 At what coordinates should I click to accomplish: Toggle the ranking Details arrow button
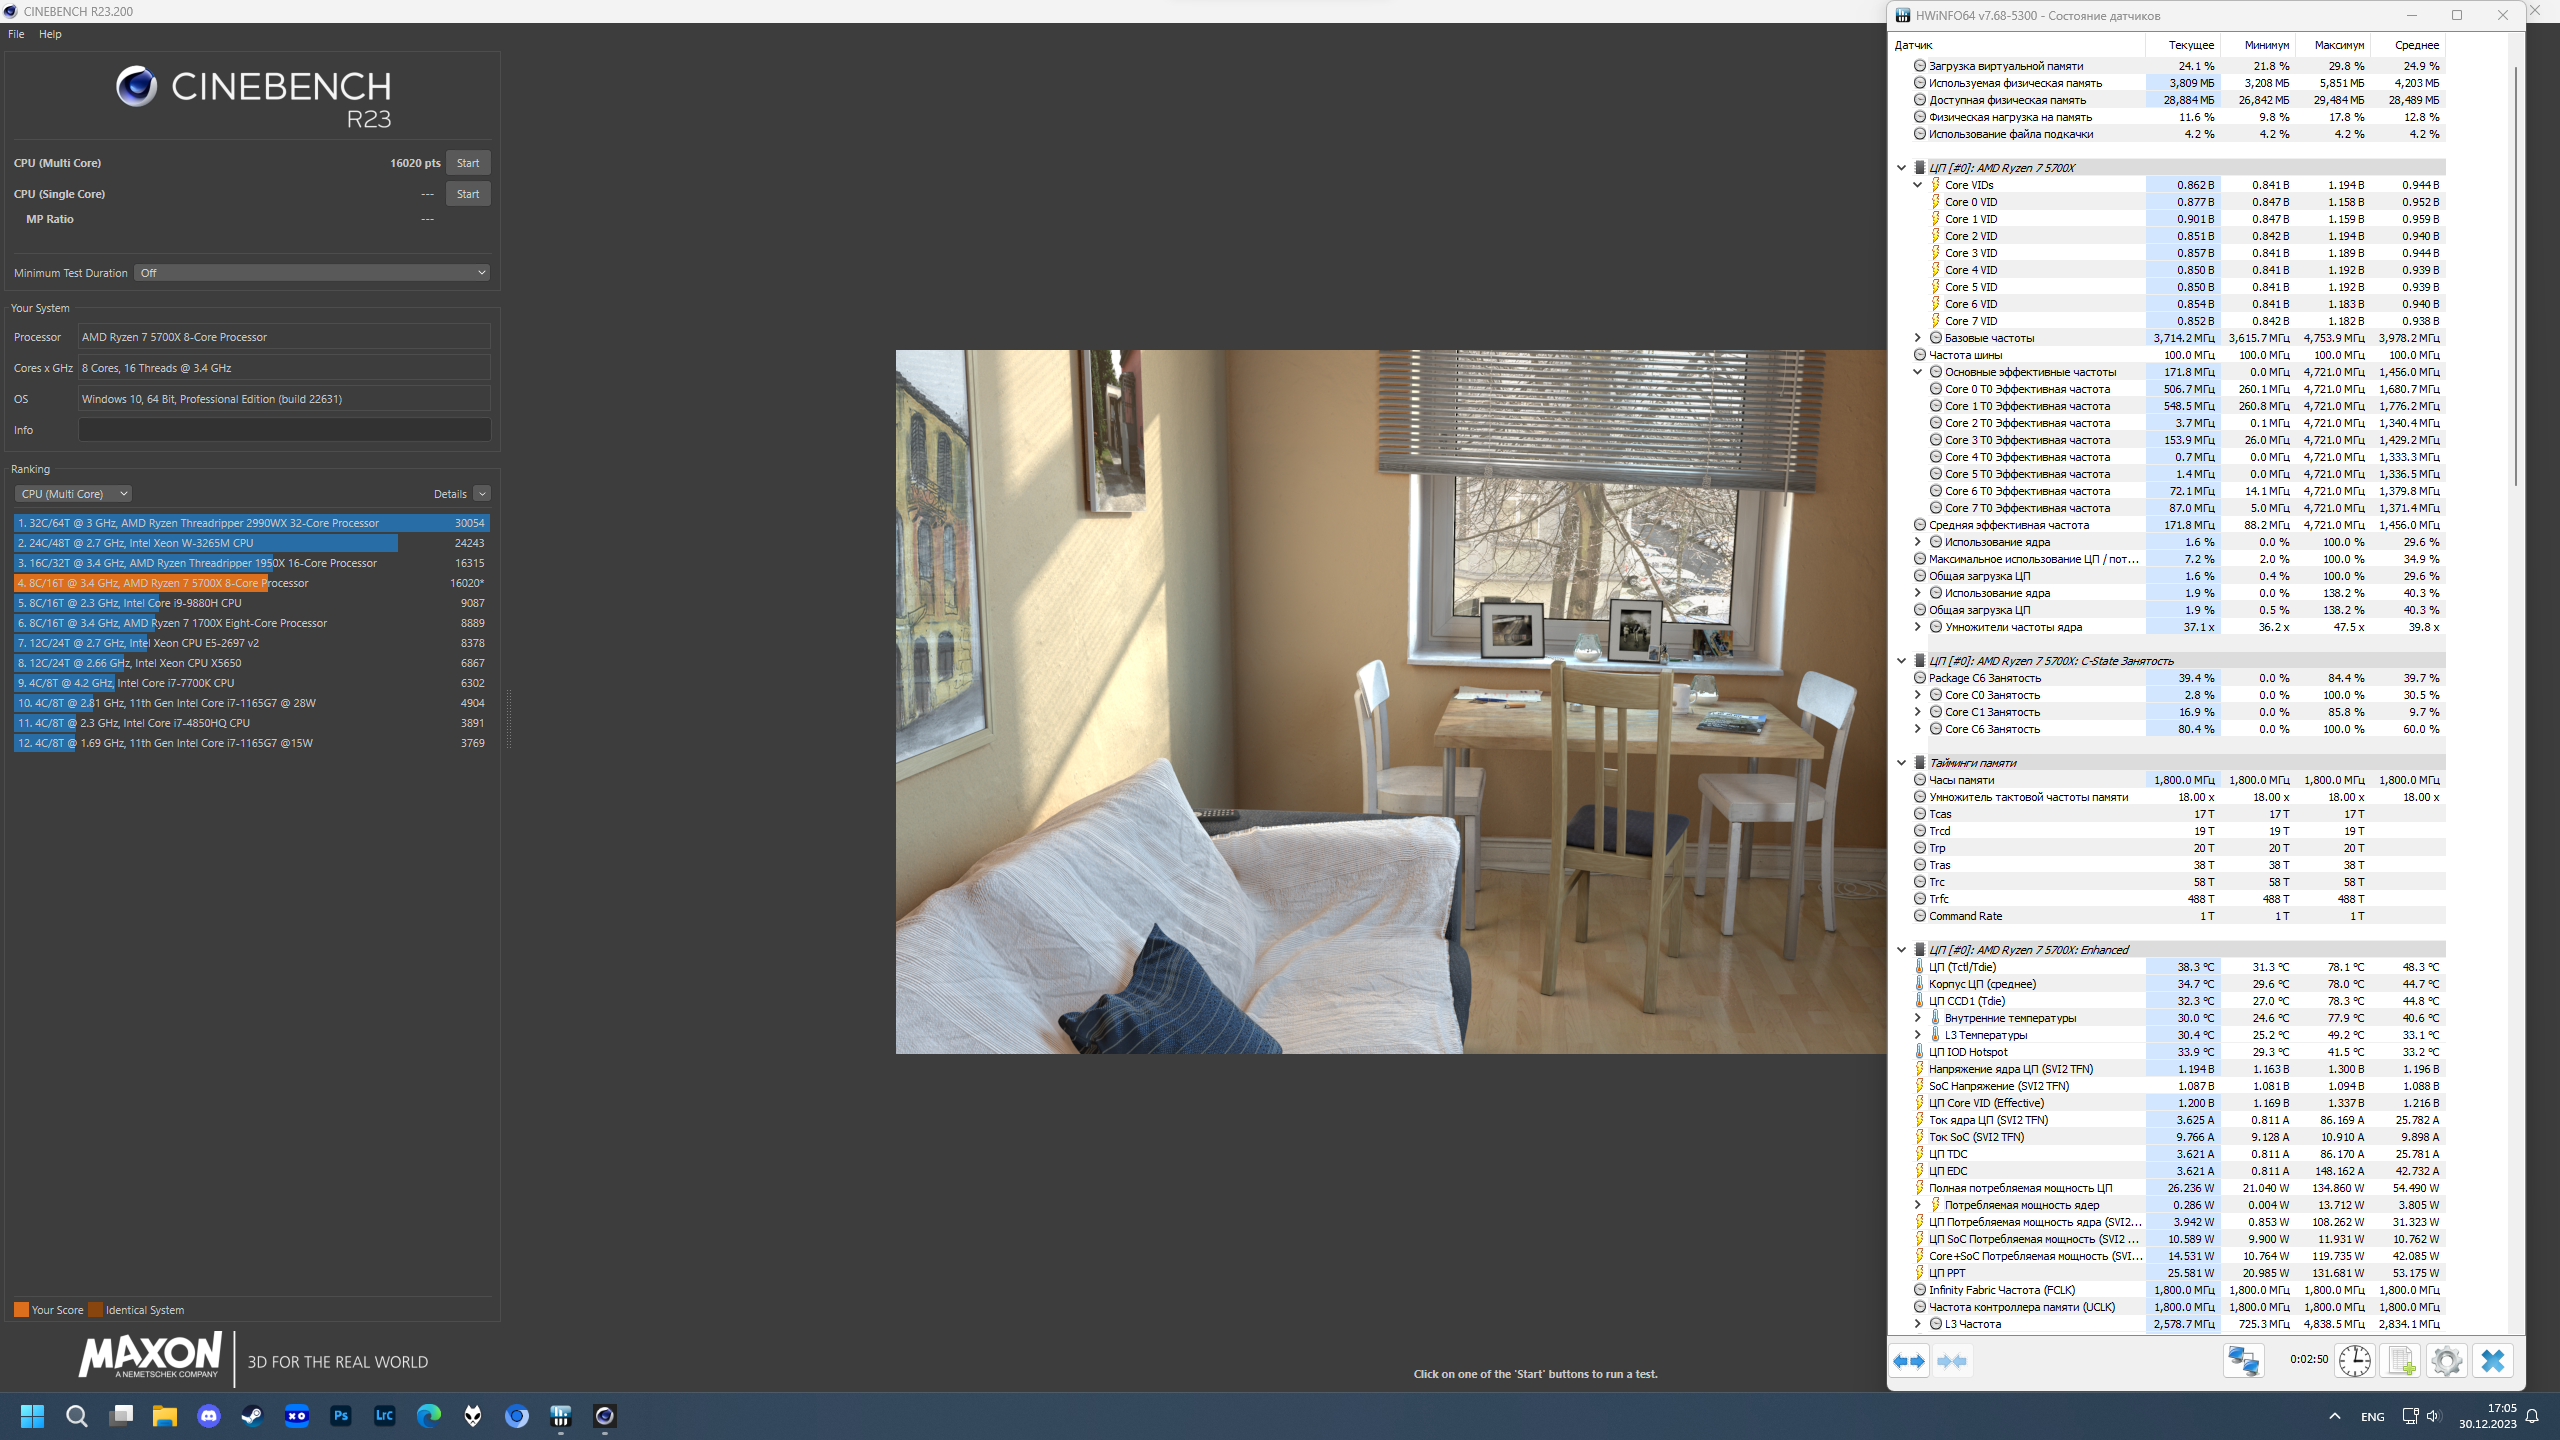coord(482,494)
